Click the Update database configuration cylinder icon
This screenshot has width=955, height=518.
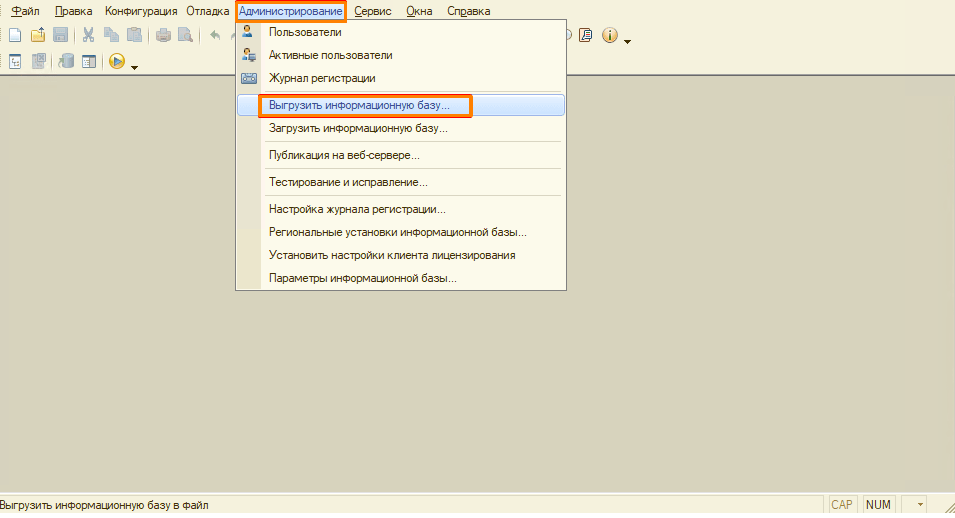(66, 62)
